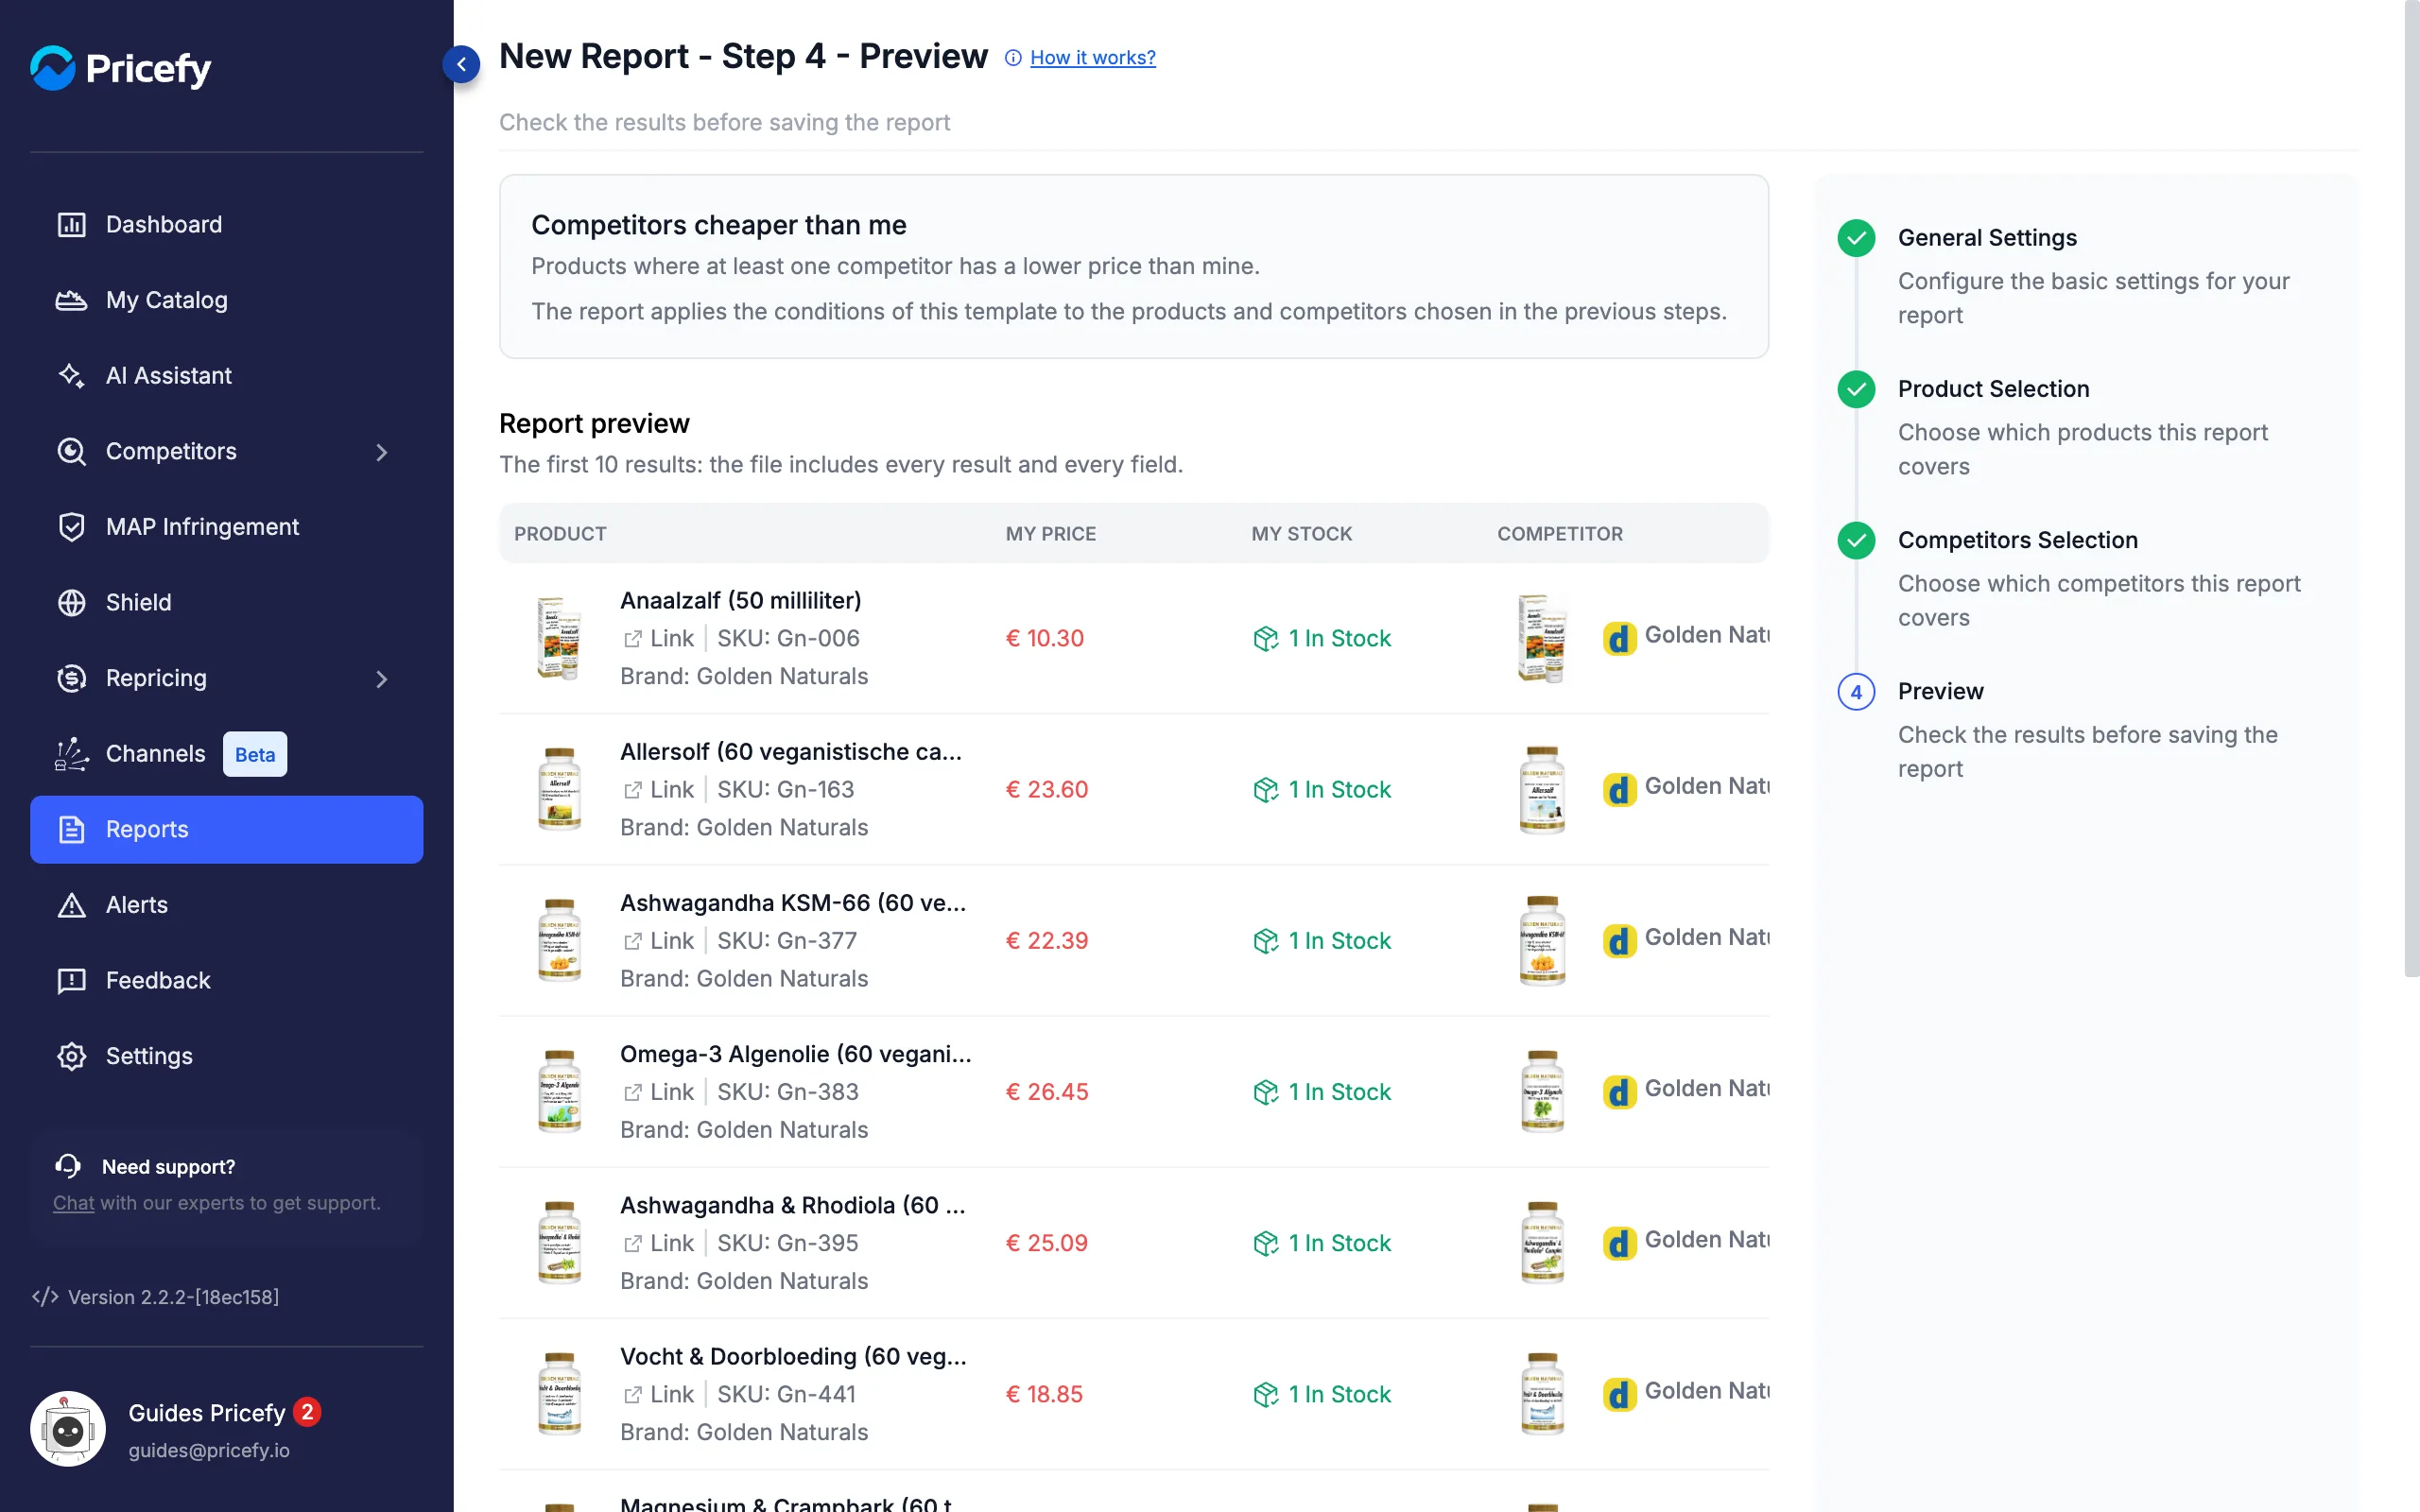Go to the Competitors Selection step
The image size is (2420, 1512).
[x=2017, y=540]
